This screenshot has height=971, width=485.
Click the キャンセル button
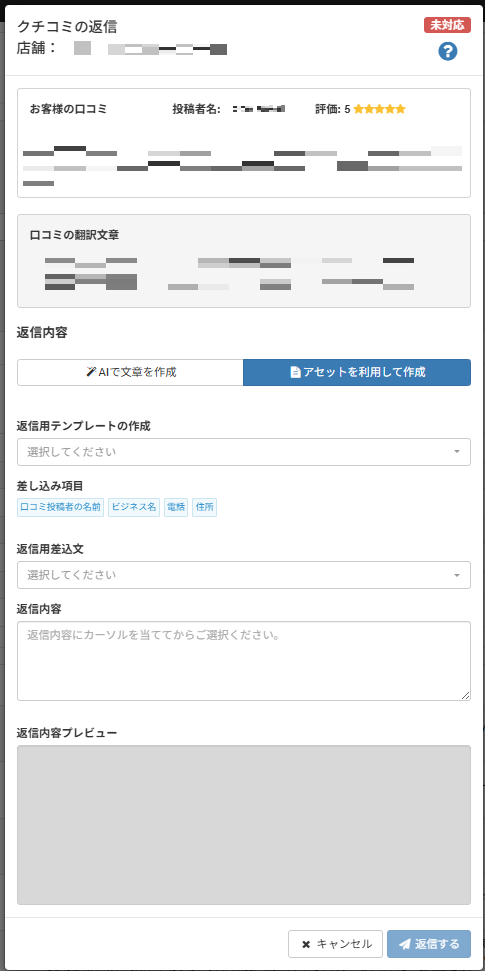click(335, 944)
